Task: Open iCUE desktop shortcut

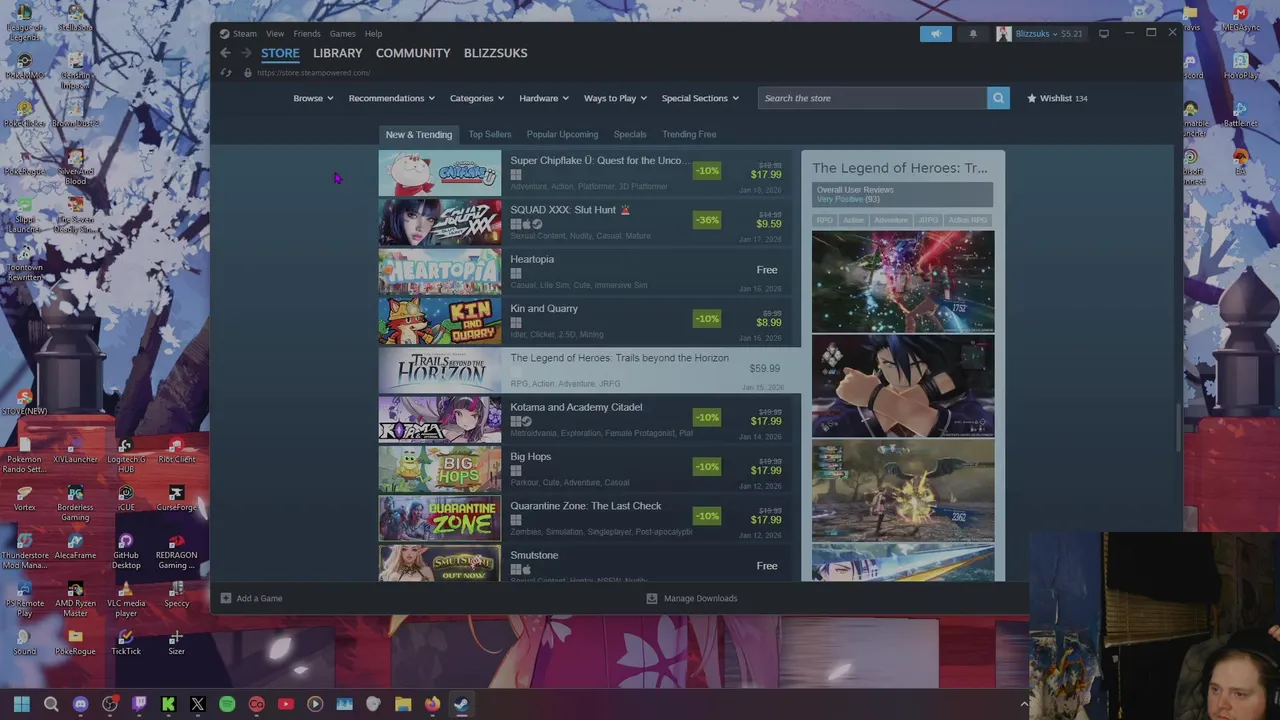Action: pos(125,499)
